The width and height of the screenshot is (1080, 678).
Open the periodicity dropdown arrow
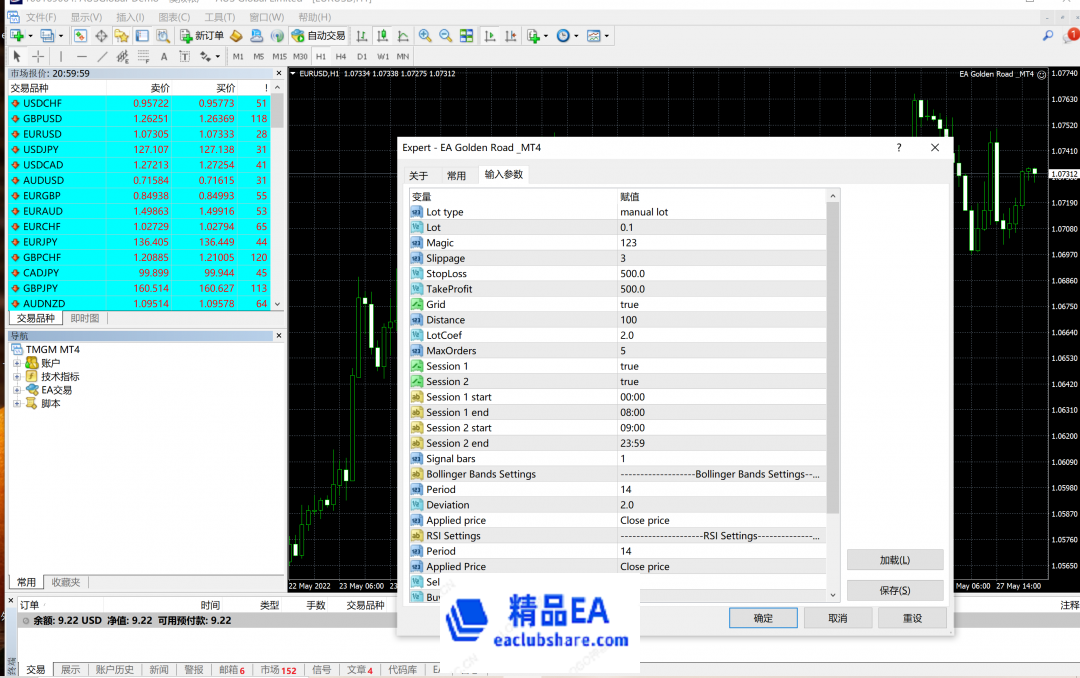577,36
